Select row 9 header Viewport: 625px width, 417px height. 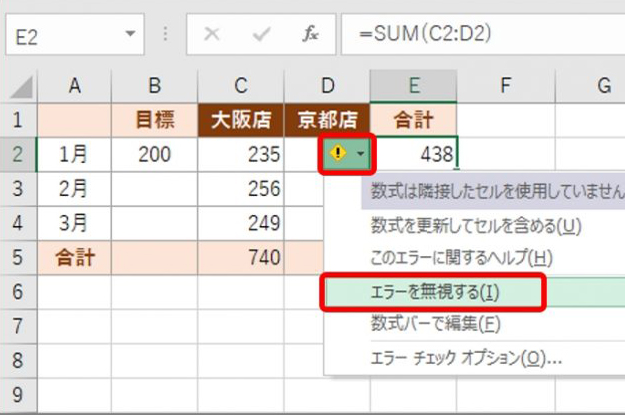coord(18,395)
